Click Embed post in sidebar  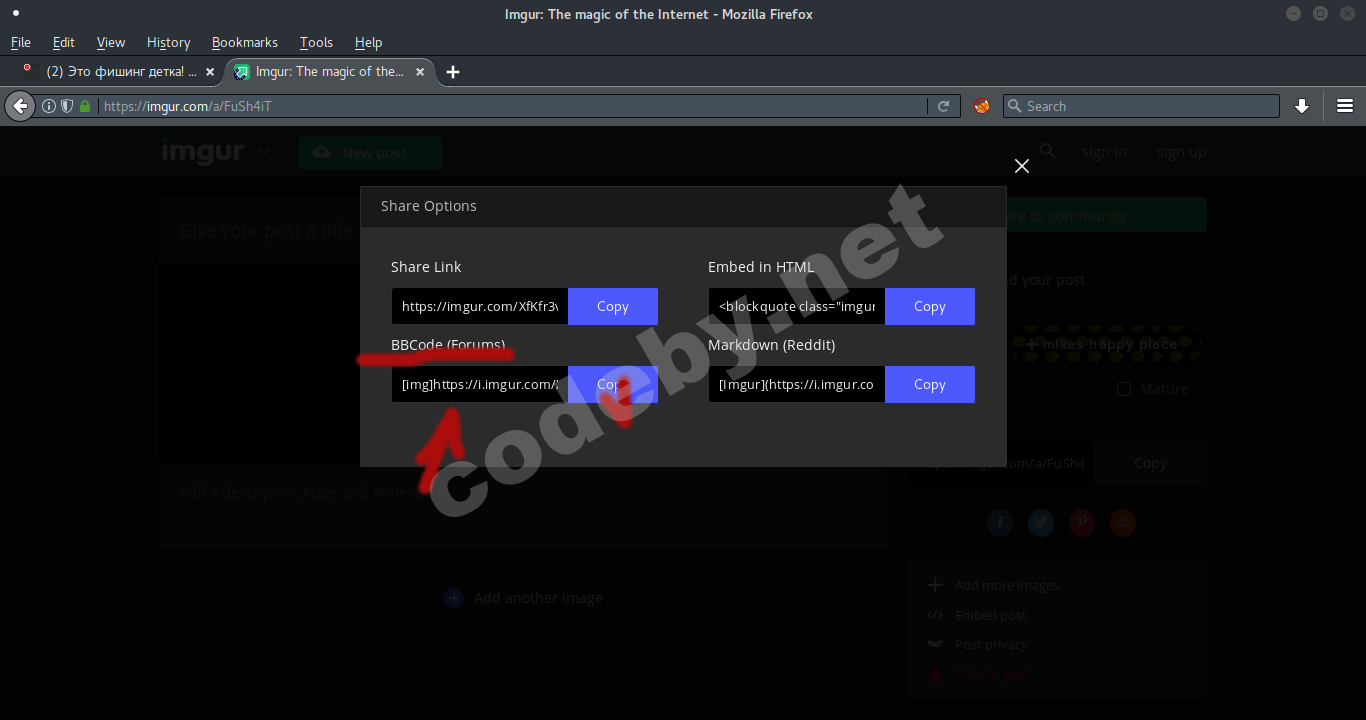tap(977, 616)
